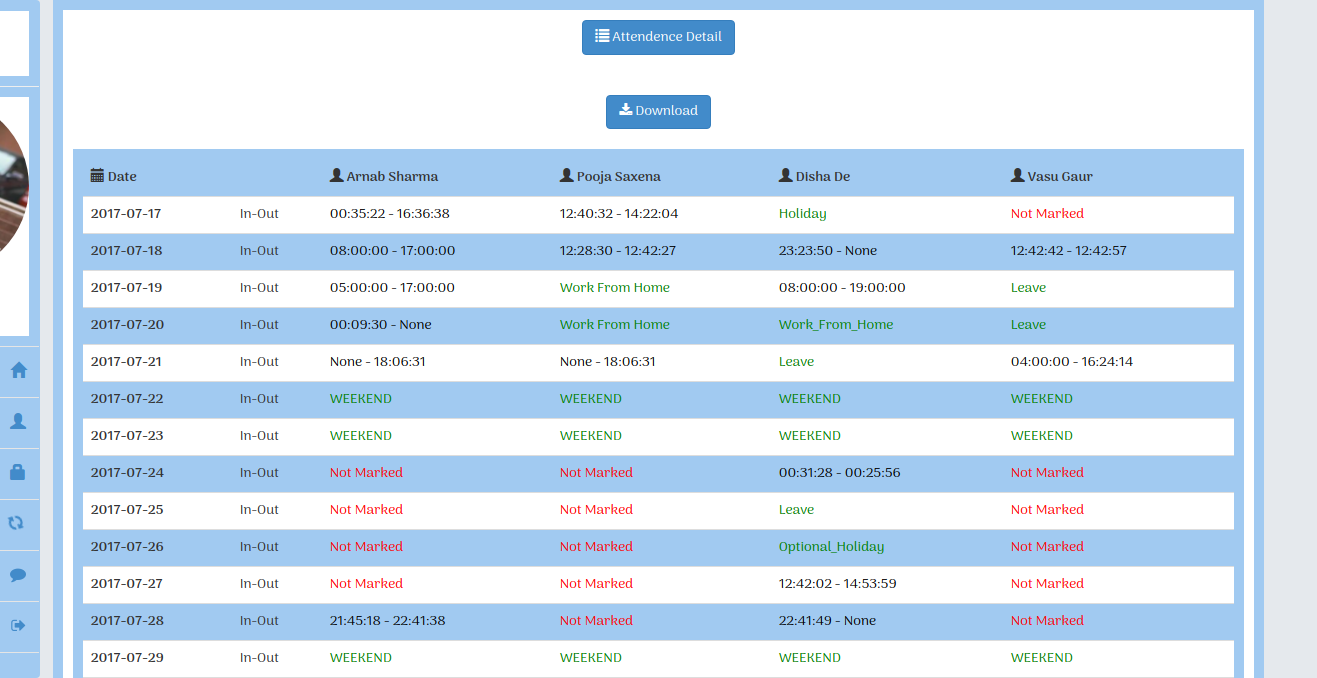Select date 2017-07-28
Screen dimensions: 1317x678
pyautogui.click(x=127, y=621)
